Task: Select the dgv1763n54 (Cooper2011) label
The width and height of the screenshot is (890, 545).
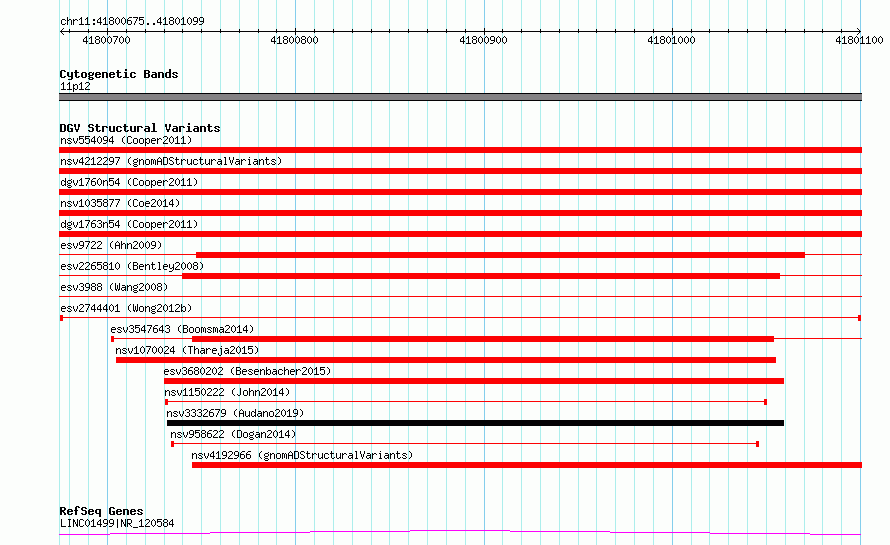Action: 129,224
